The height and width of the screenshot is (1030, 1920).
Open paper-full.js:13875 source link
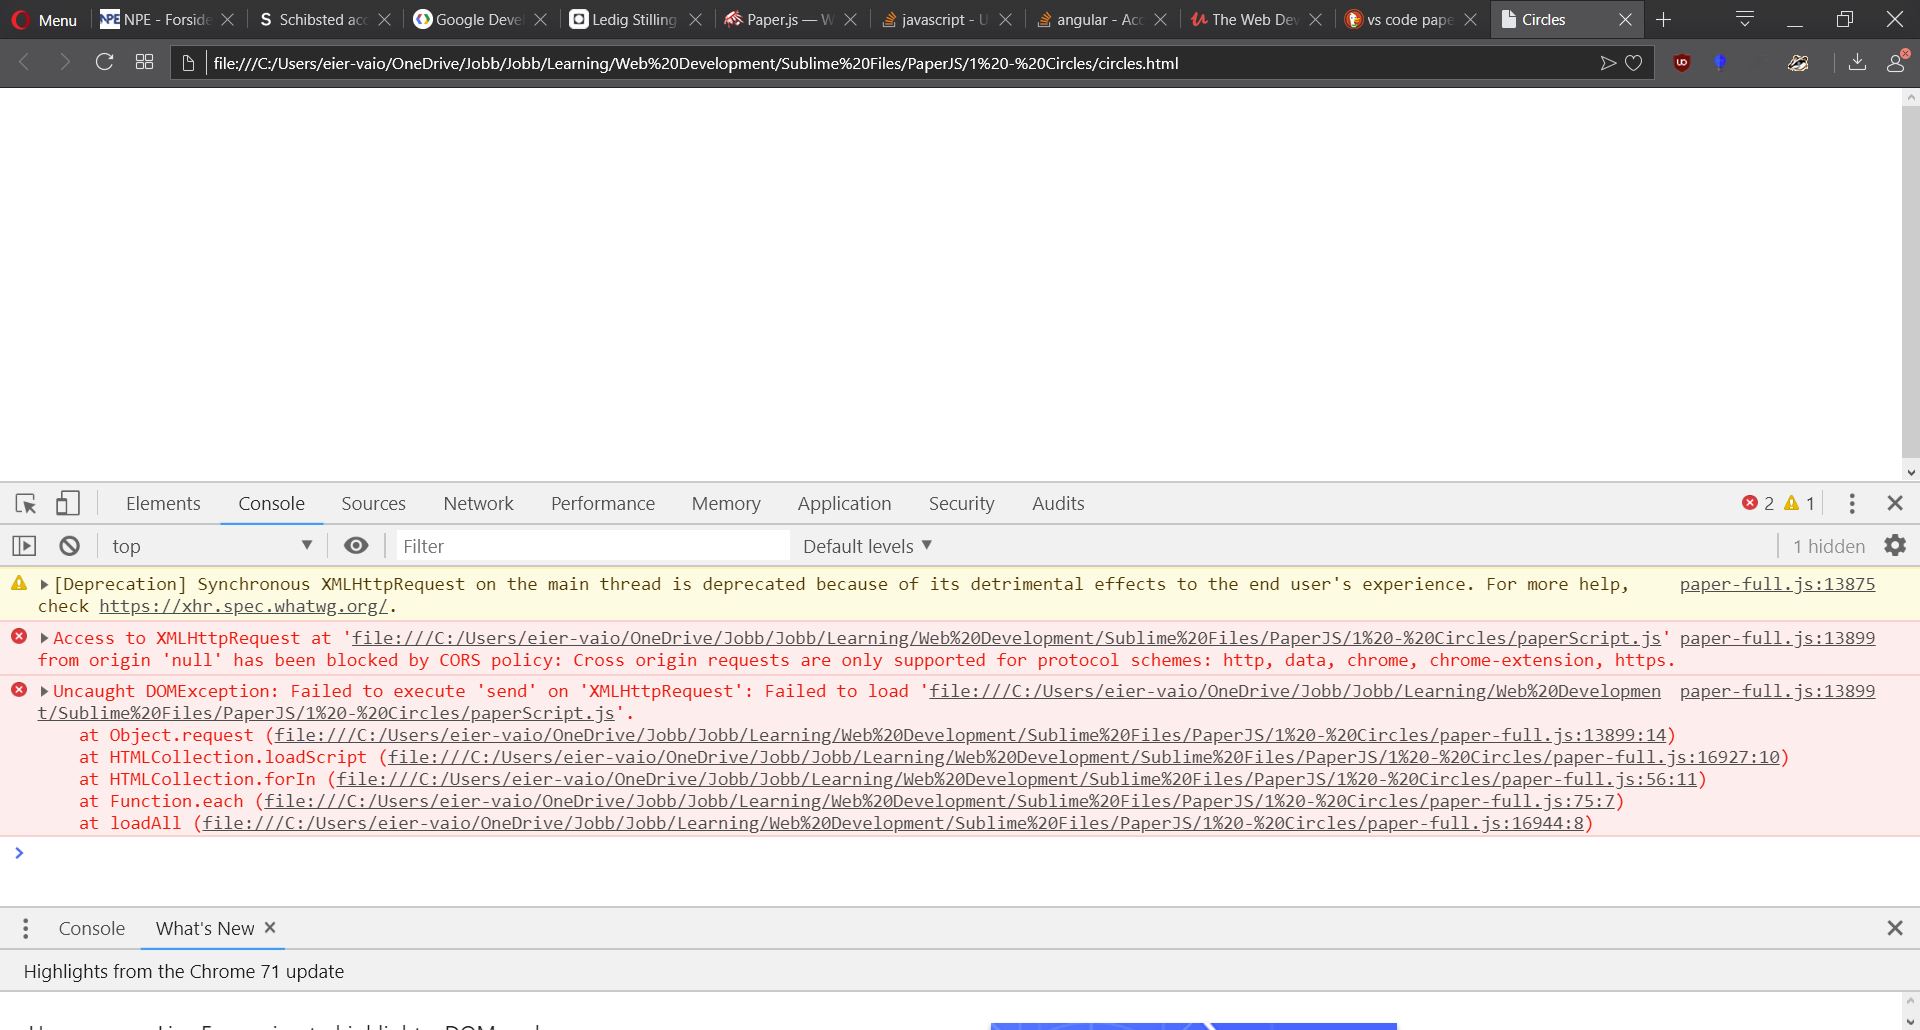(x=1777, y=584)
